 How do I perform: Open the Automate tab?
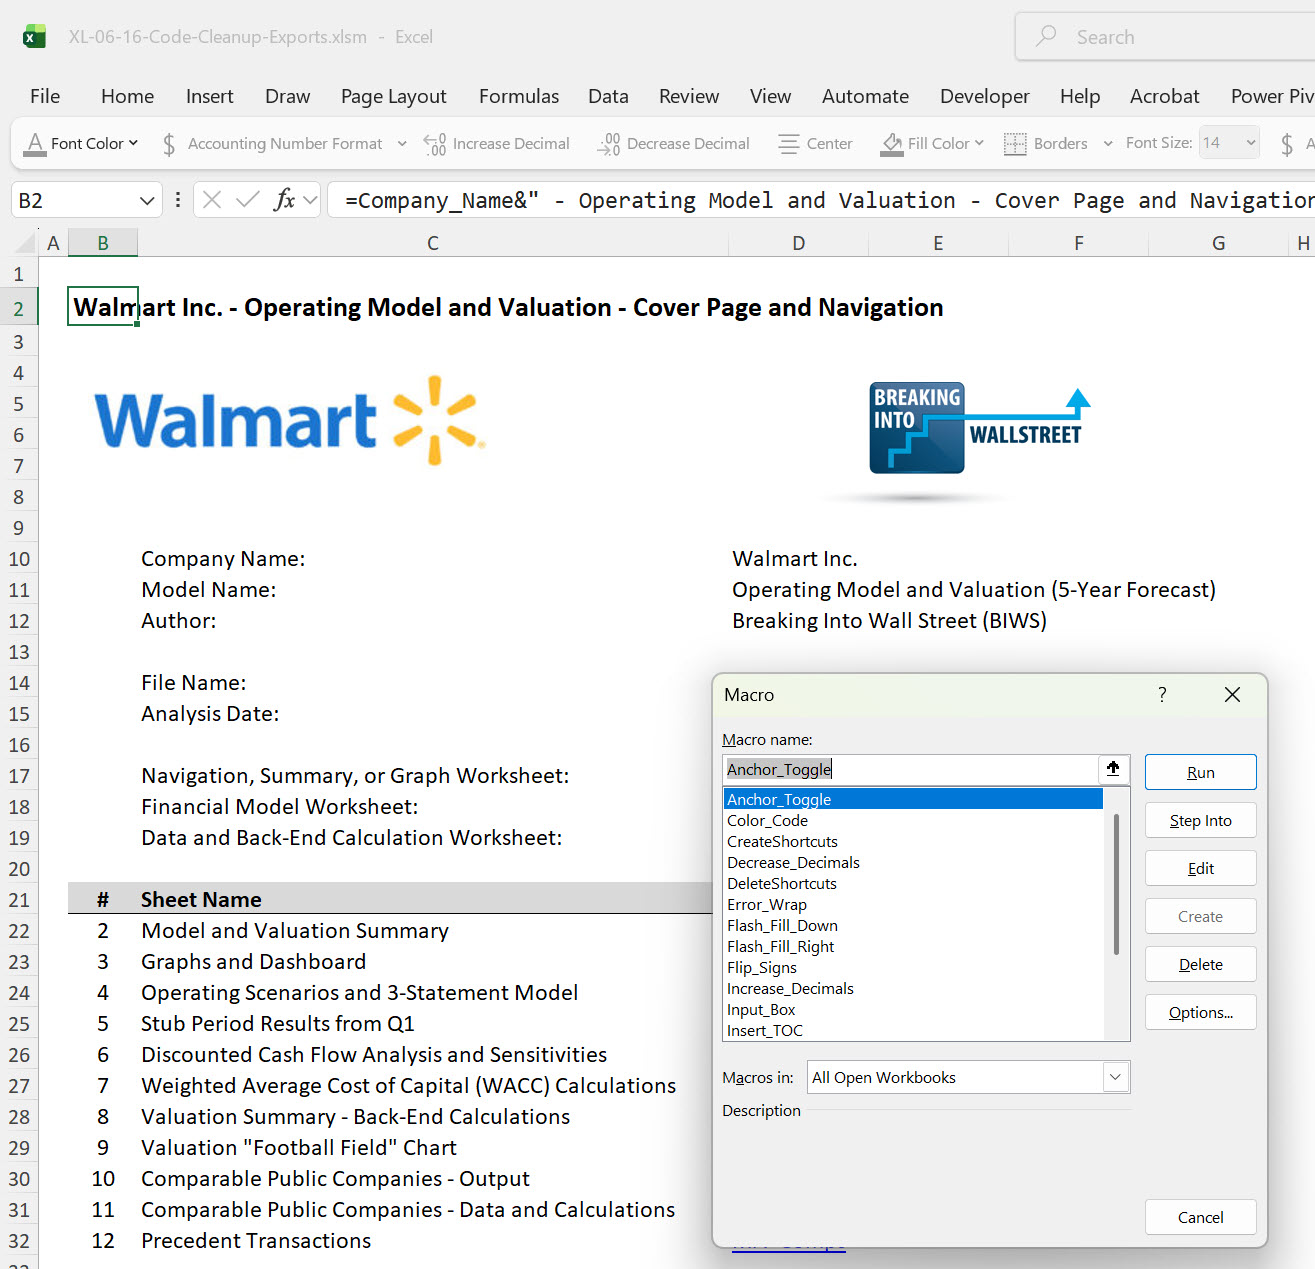click(865, 96)
